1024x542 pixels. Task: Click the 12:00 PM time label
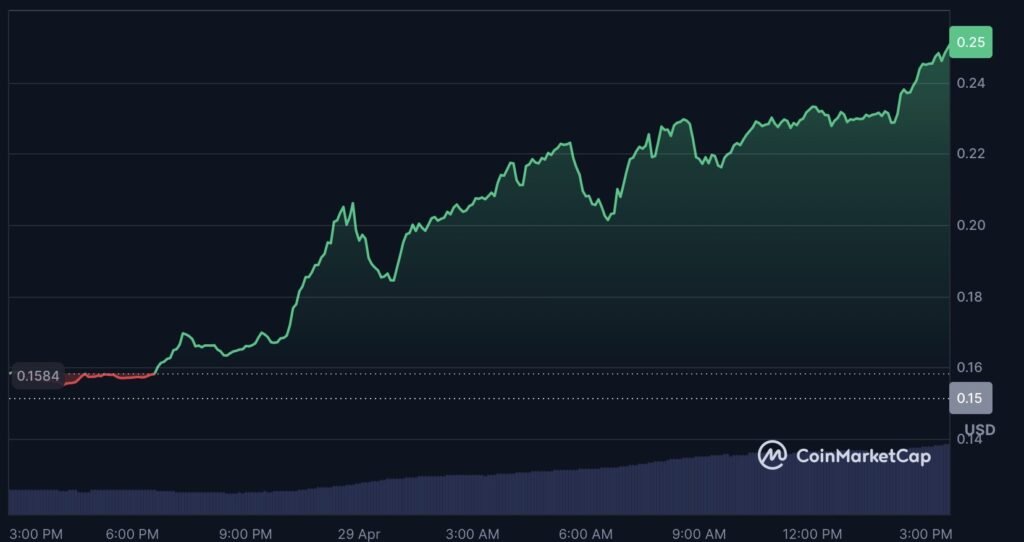[x=813, y=533]
